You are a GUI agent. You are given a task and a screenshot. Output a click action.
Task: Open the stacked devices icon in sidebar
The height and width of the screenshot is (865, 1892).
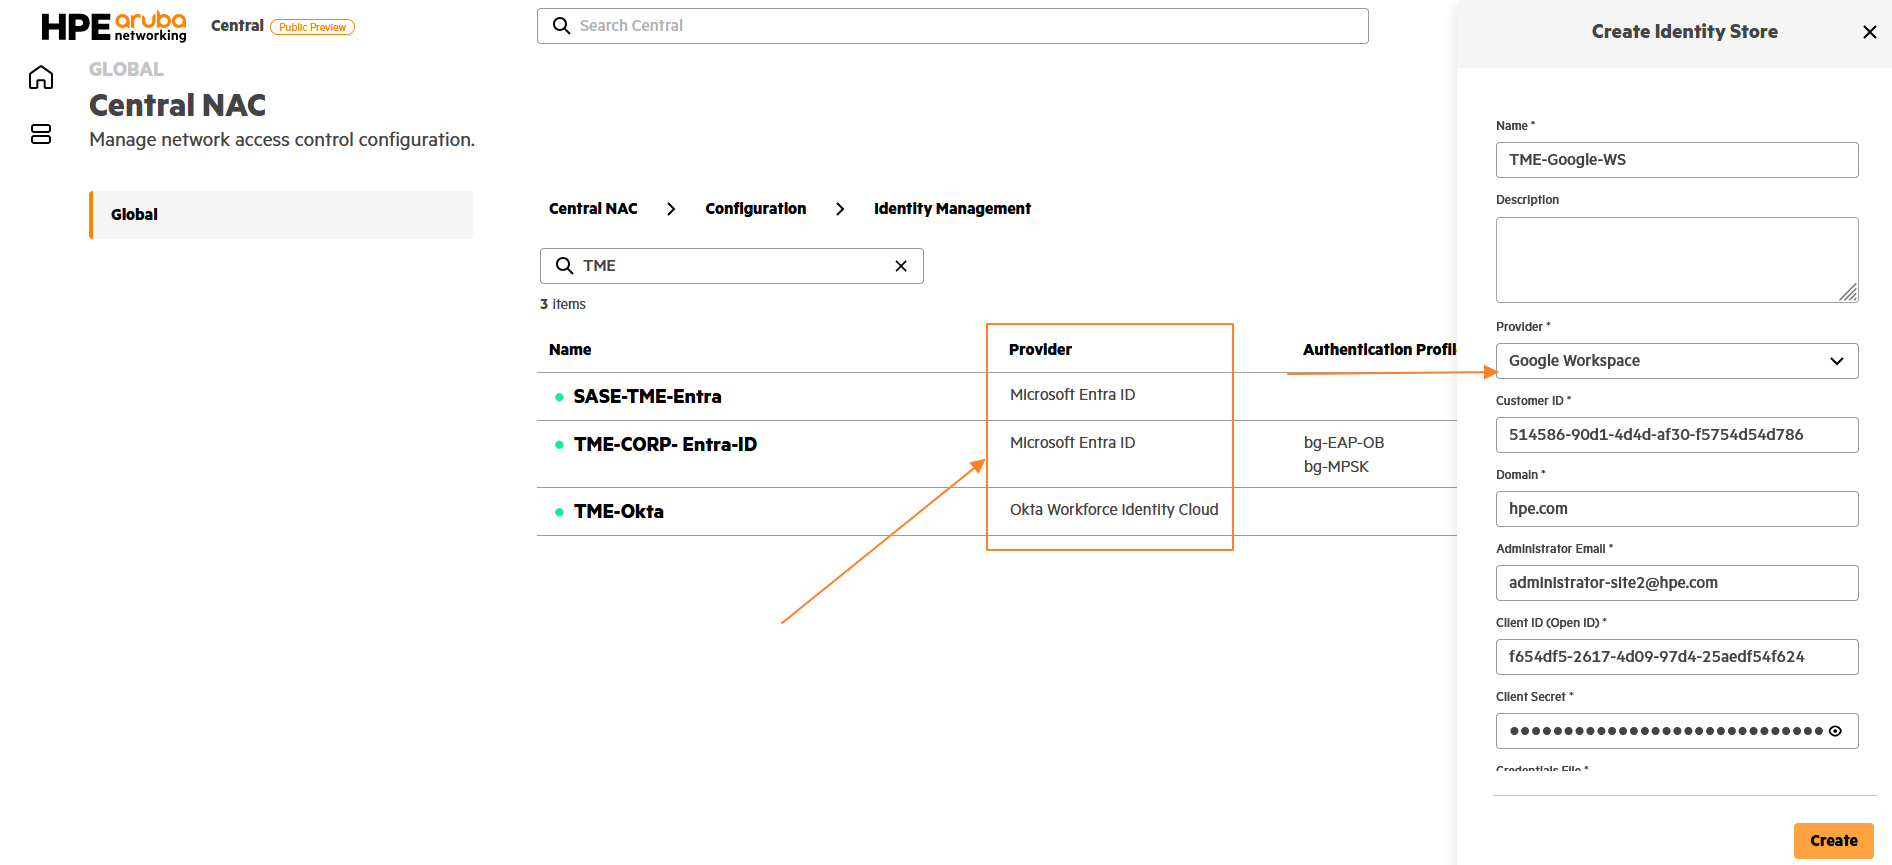(41, 134)
